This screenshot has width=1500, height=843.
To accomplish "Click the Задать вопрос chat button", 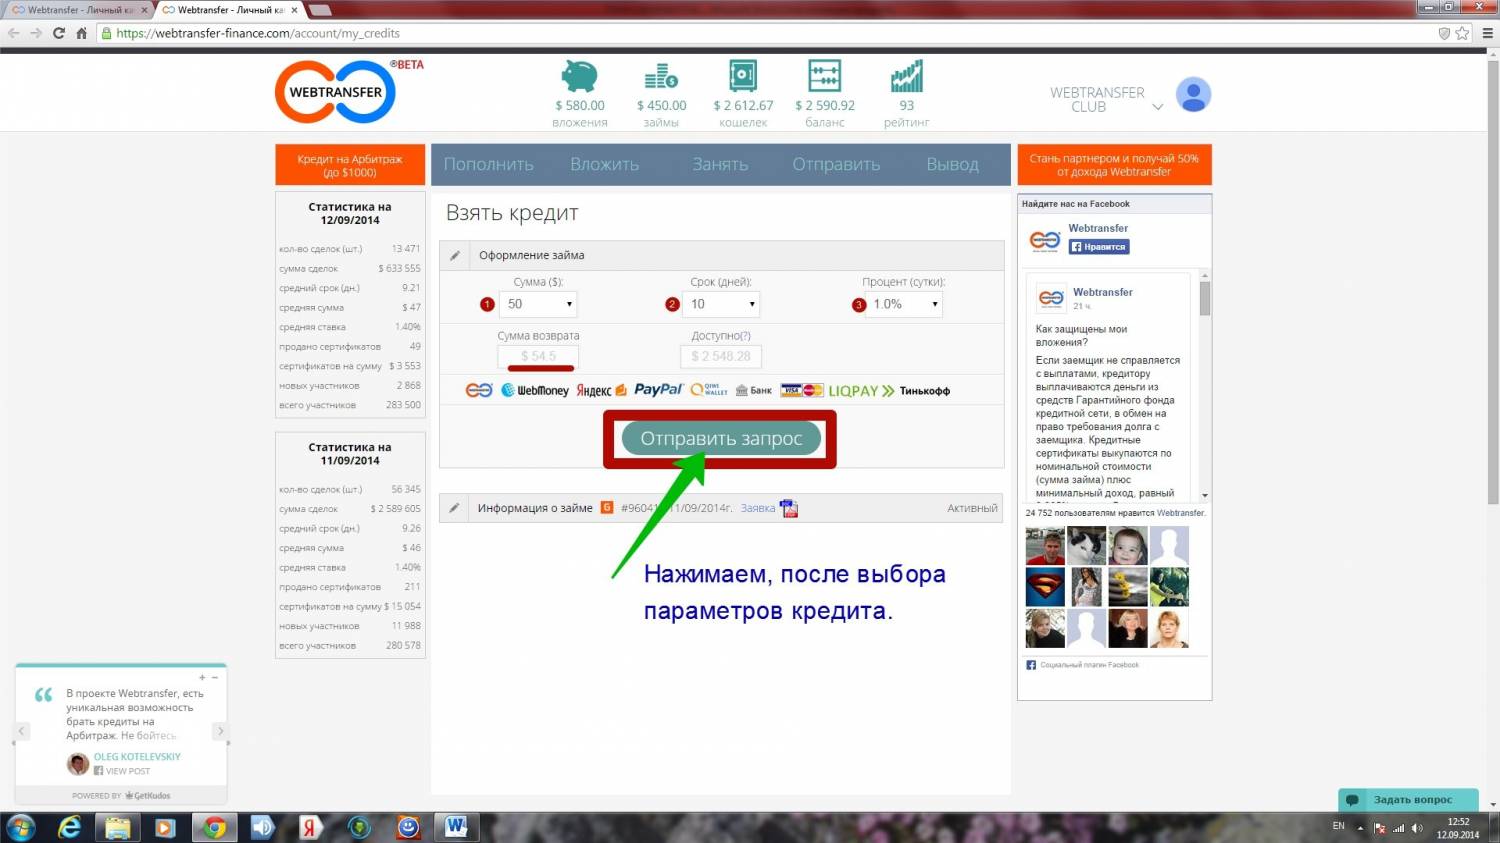I will (1409, 800).
